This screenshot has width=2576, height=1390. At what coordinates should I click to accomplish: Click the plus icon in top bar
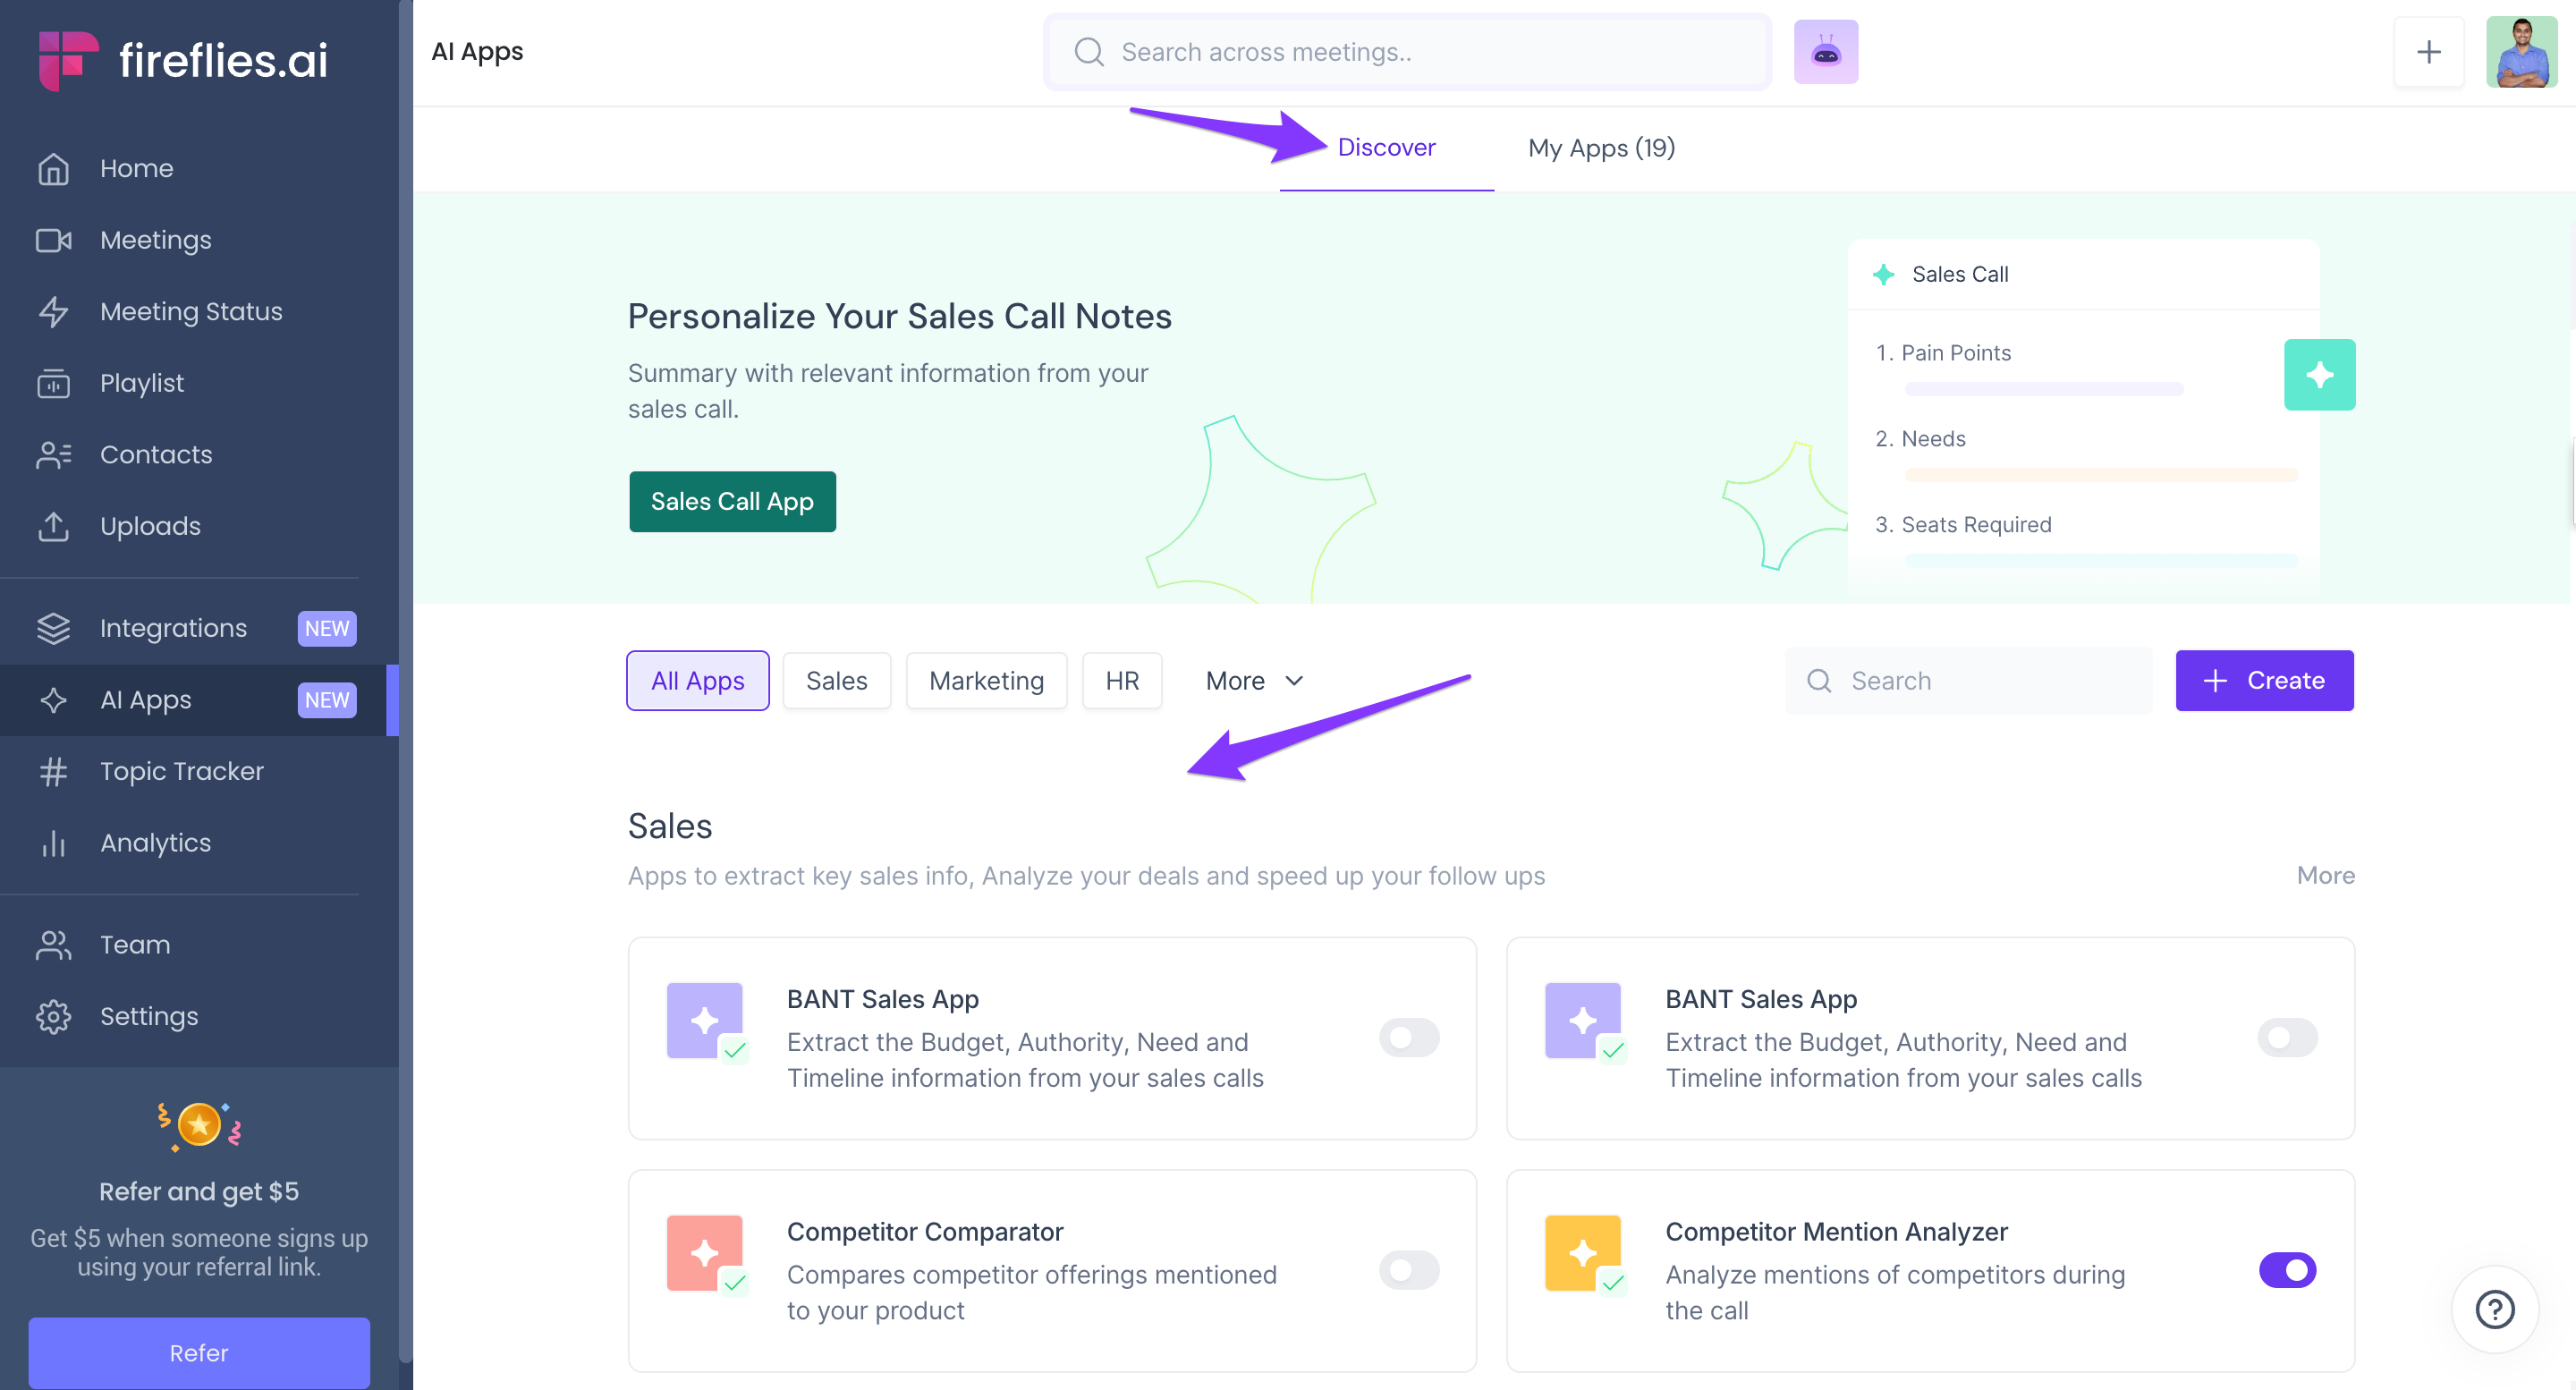[x=2428, y=52]
